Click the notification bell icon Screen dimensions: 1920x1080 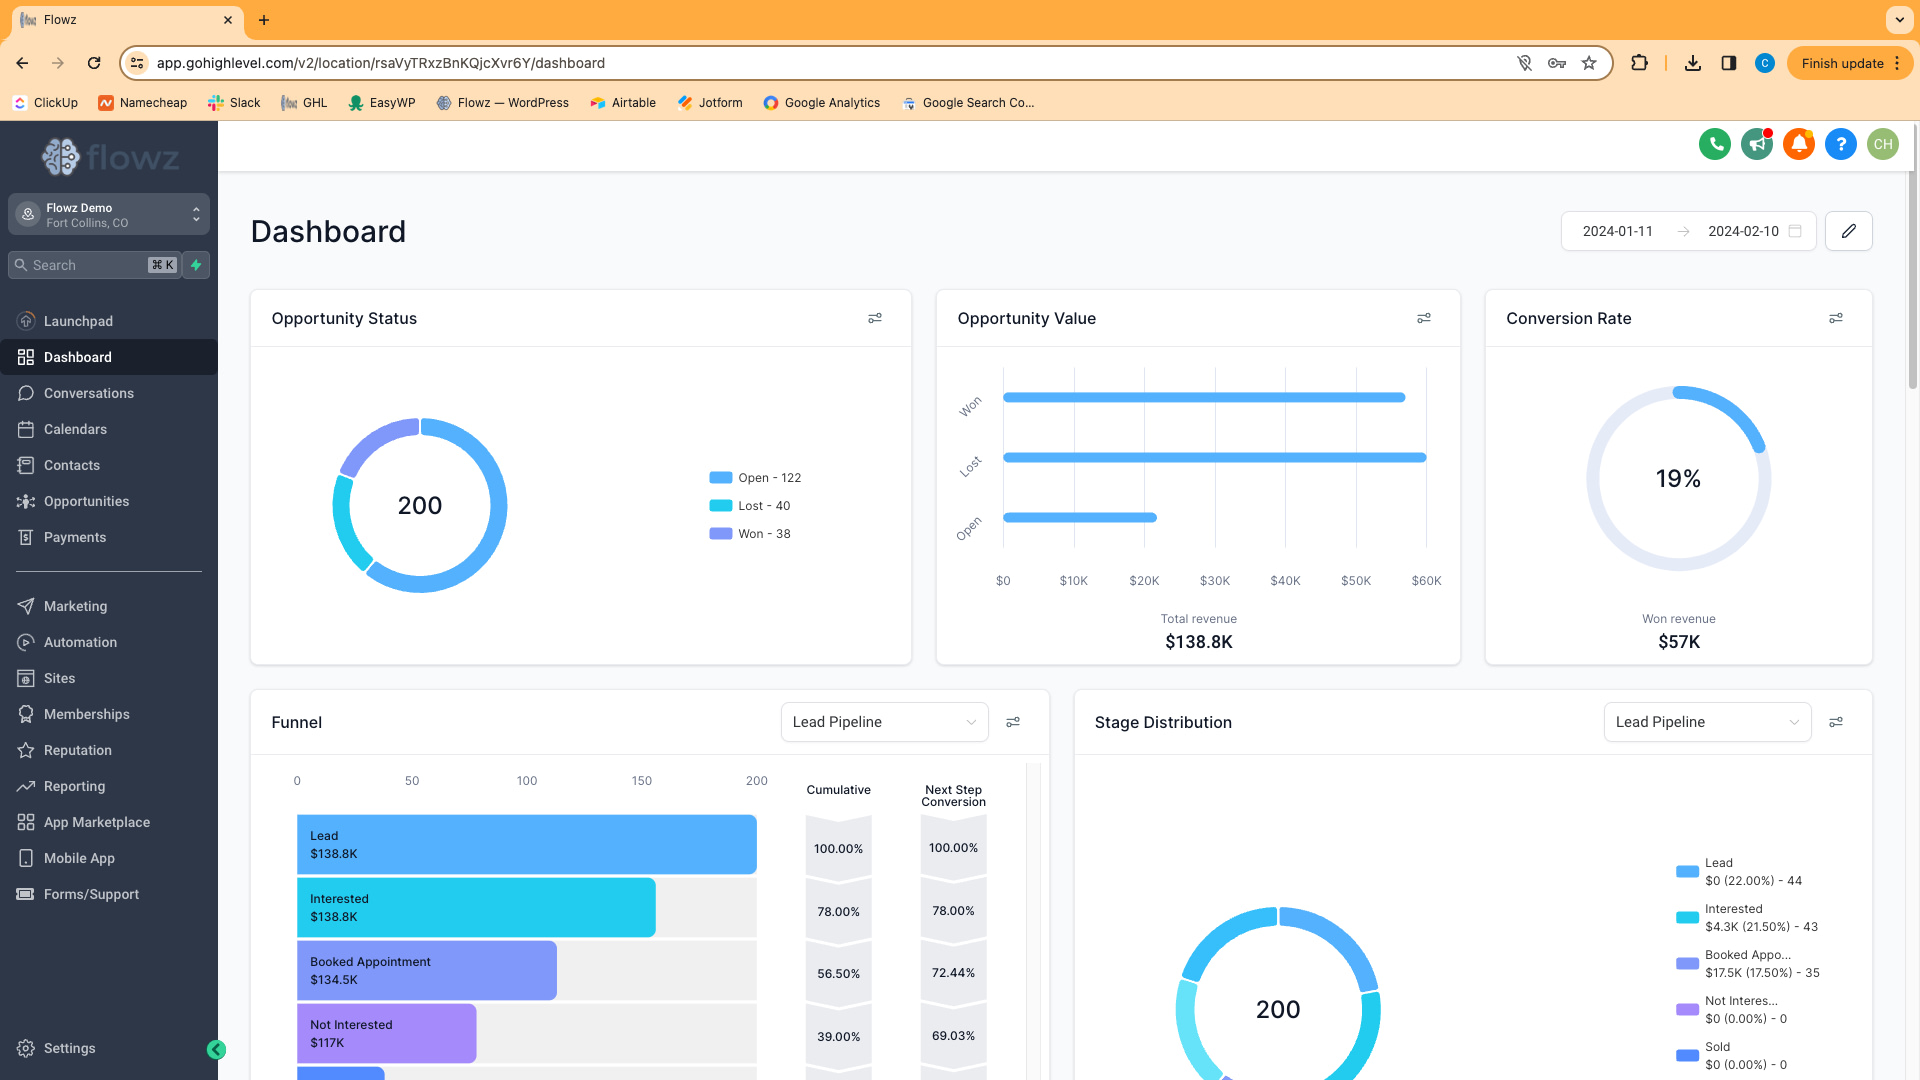tap(1797, 144)
